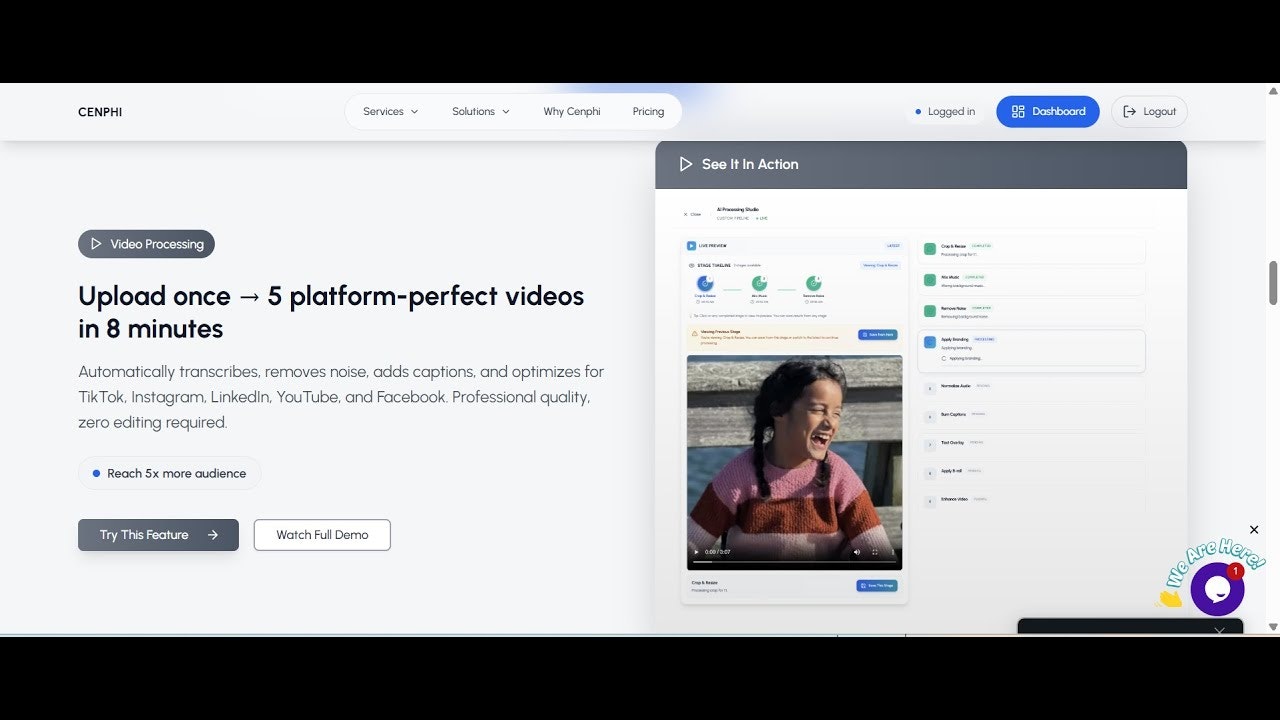Click the Text Overlay pending step
1280x720 pixels.
click(1031, 444)
